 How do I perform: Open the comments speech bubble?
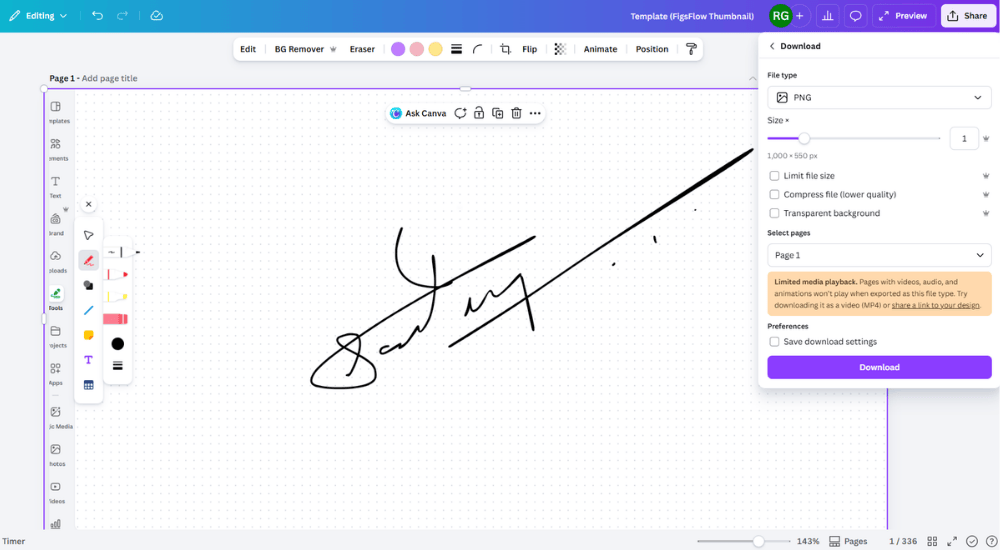pos(855,16)
